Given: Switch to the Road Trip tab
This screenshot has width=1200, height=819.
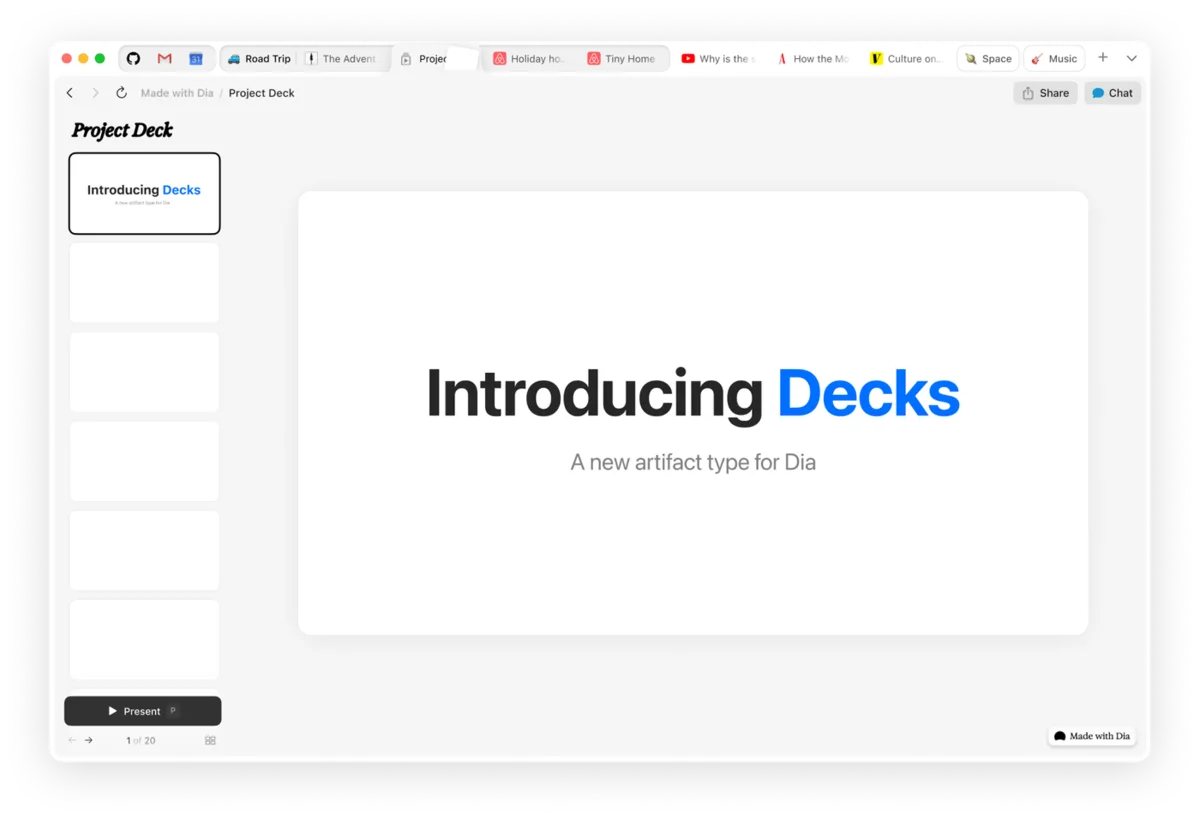Looking at the screenshot, I should click(259, 59).
